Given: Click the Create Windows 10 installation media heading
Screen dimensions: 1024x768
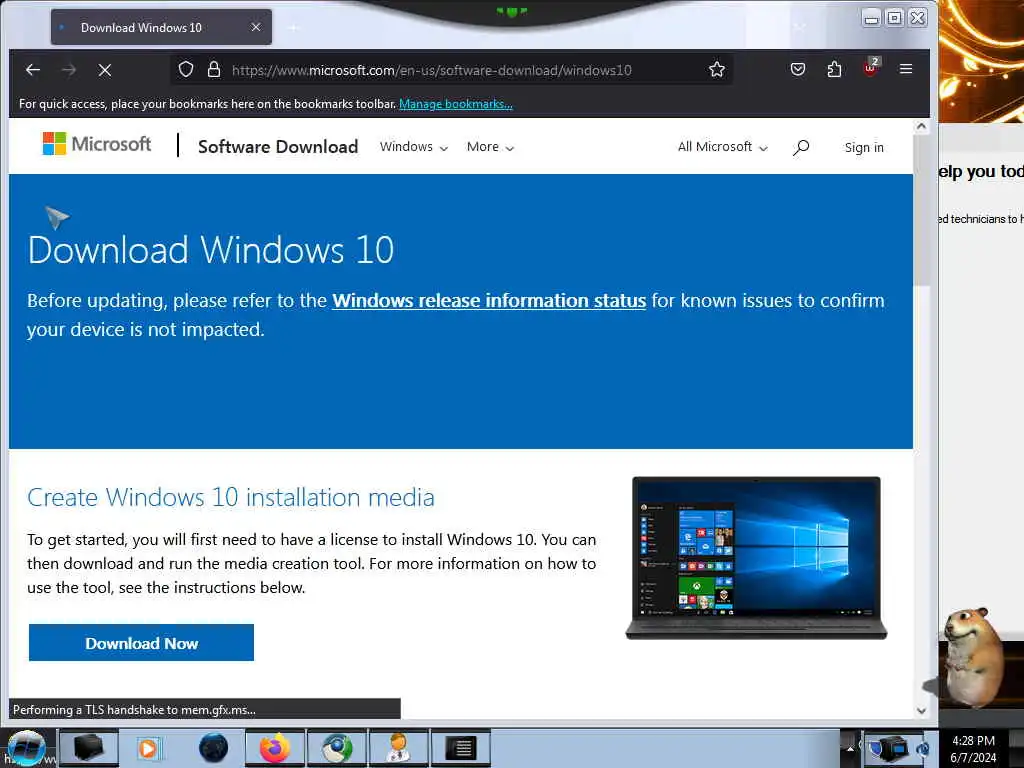Looking at the screenshot, I should pos(231,498).
